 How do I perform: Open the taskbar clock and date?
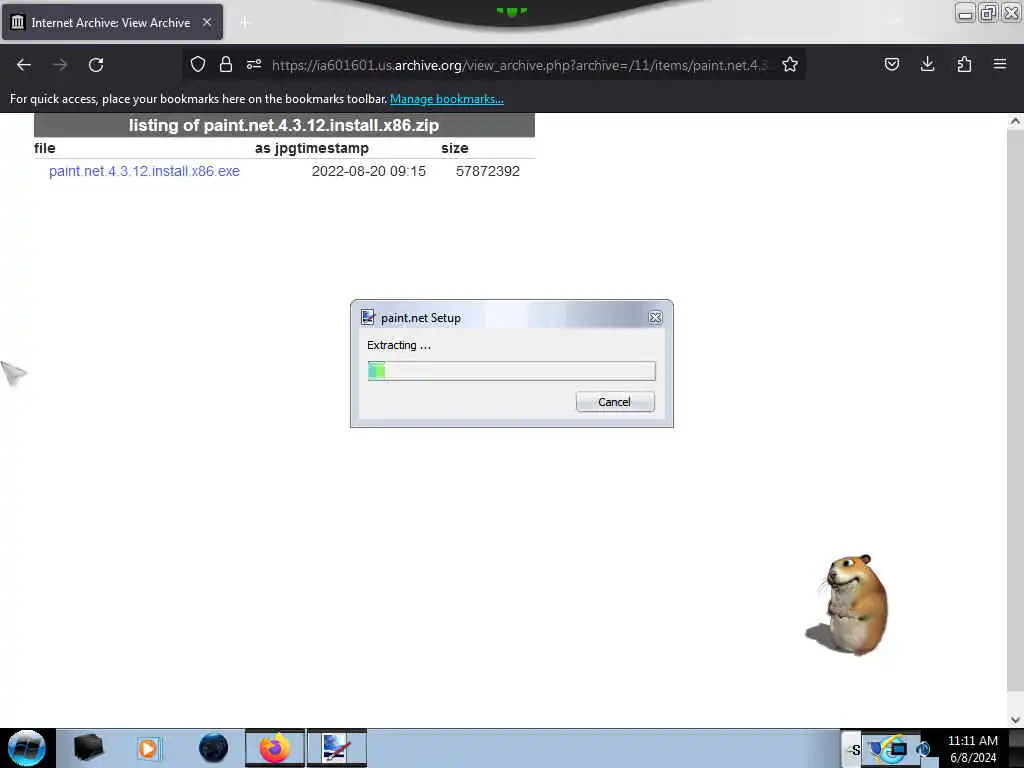click(973, 749)
